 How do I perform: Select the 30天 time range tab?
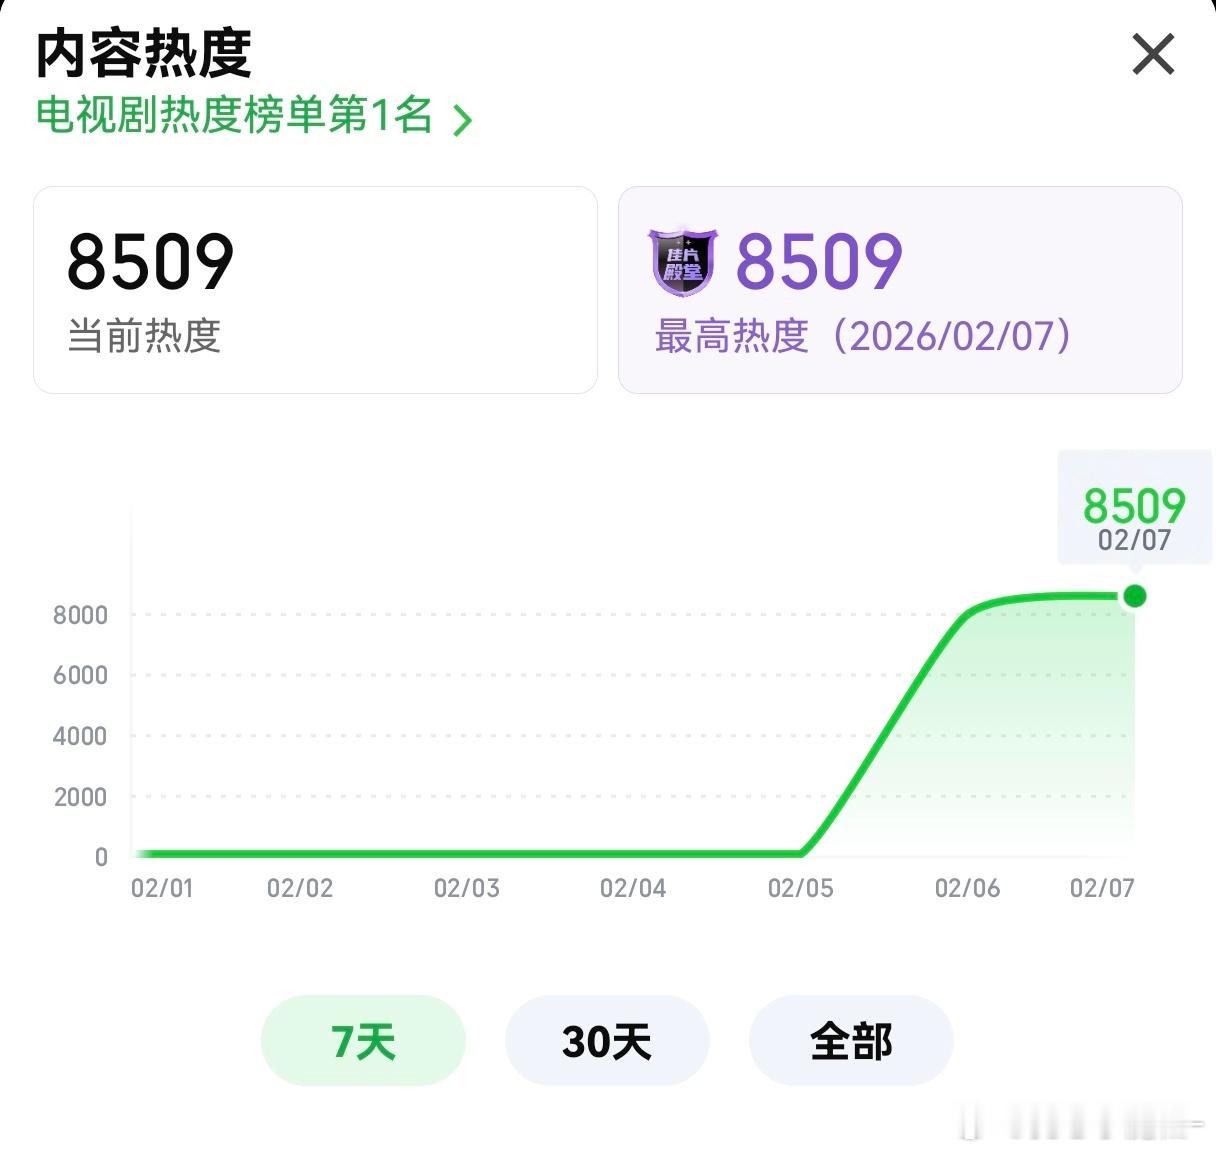click(607, 1040)
